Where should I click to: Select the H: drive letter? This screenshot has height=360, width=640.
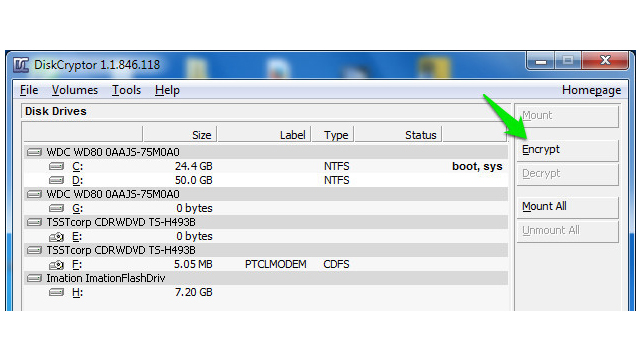(x=78, y=293)
